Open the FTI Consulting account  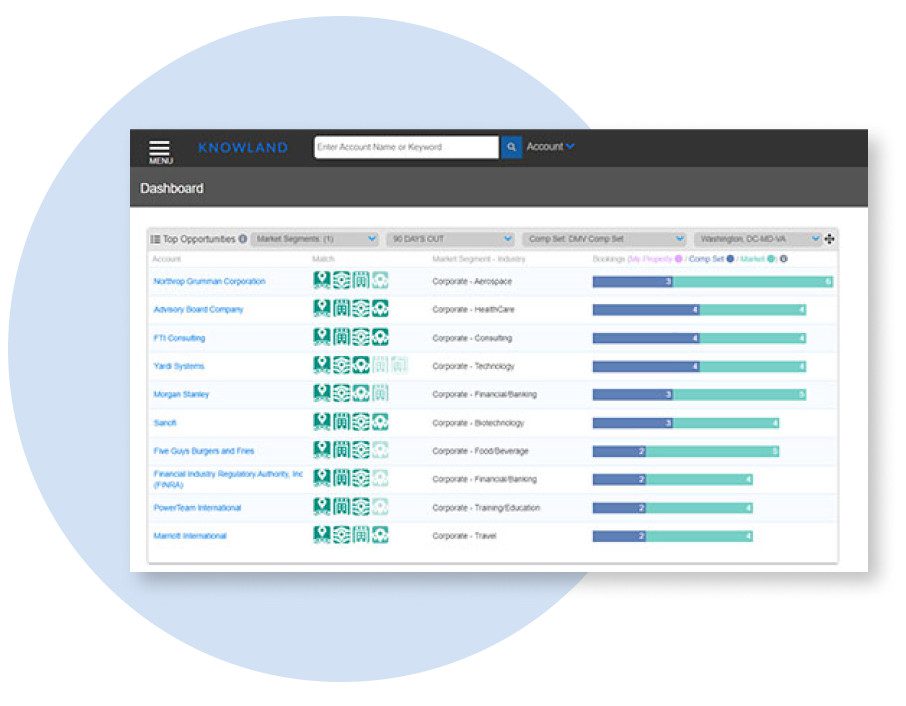point(179,338)
